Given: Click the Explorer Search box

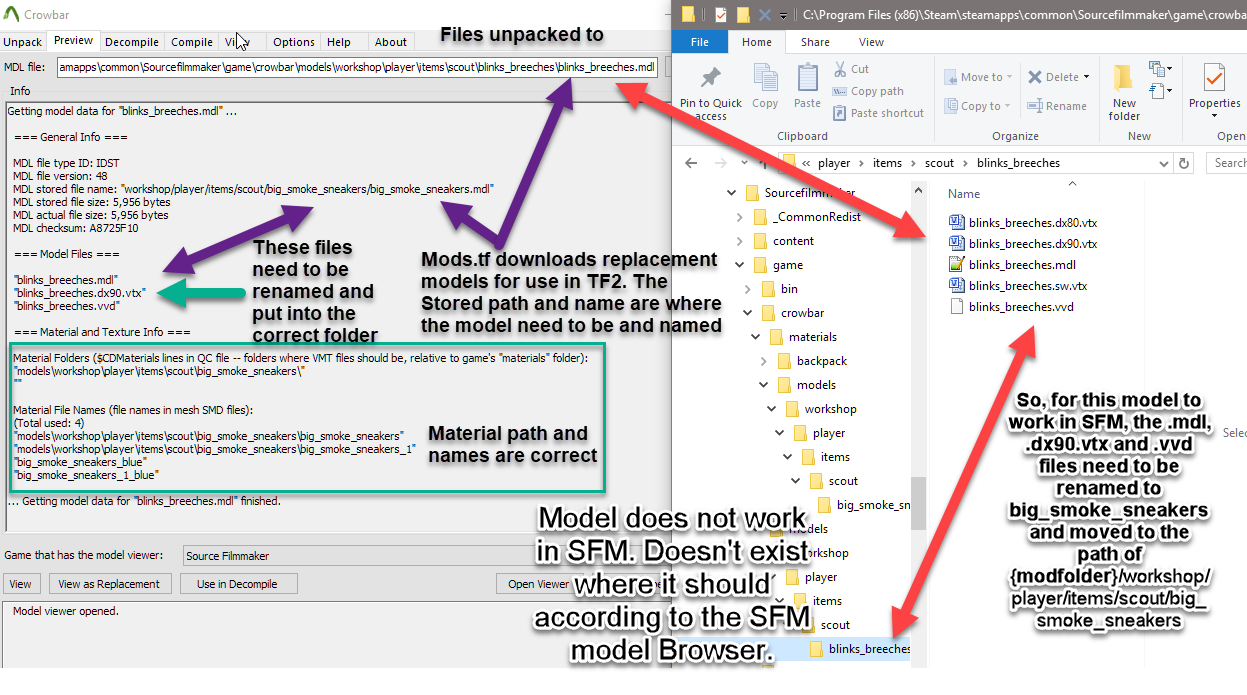Looking at the screenshot, I should click(x=1226, y=163).
